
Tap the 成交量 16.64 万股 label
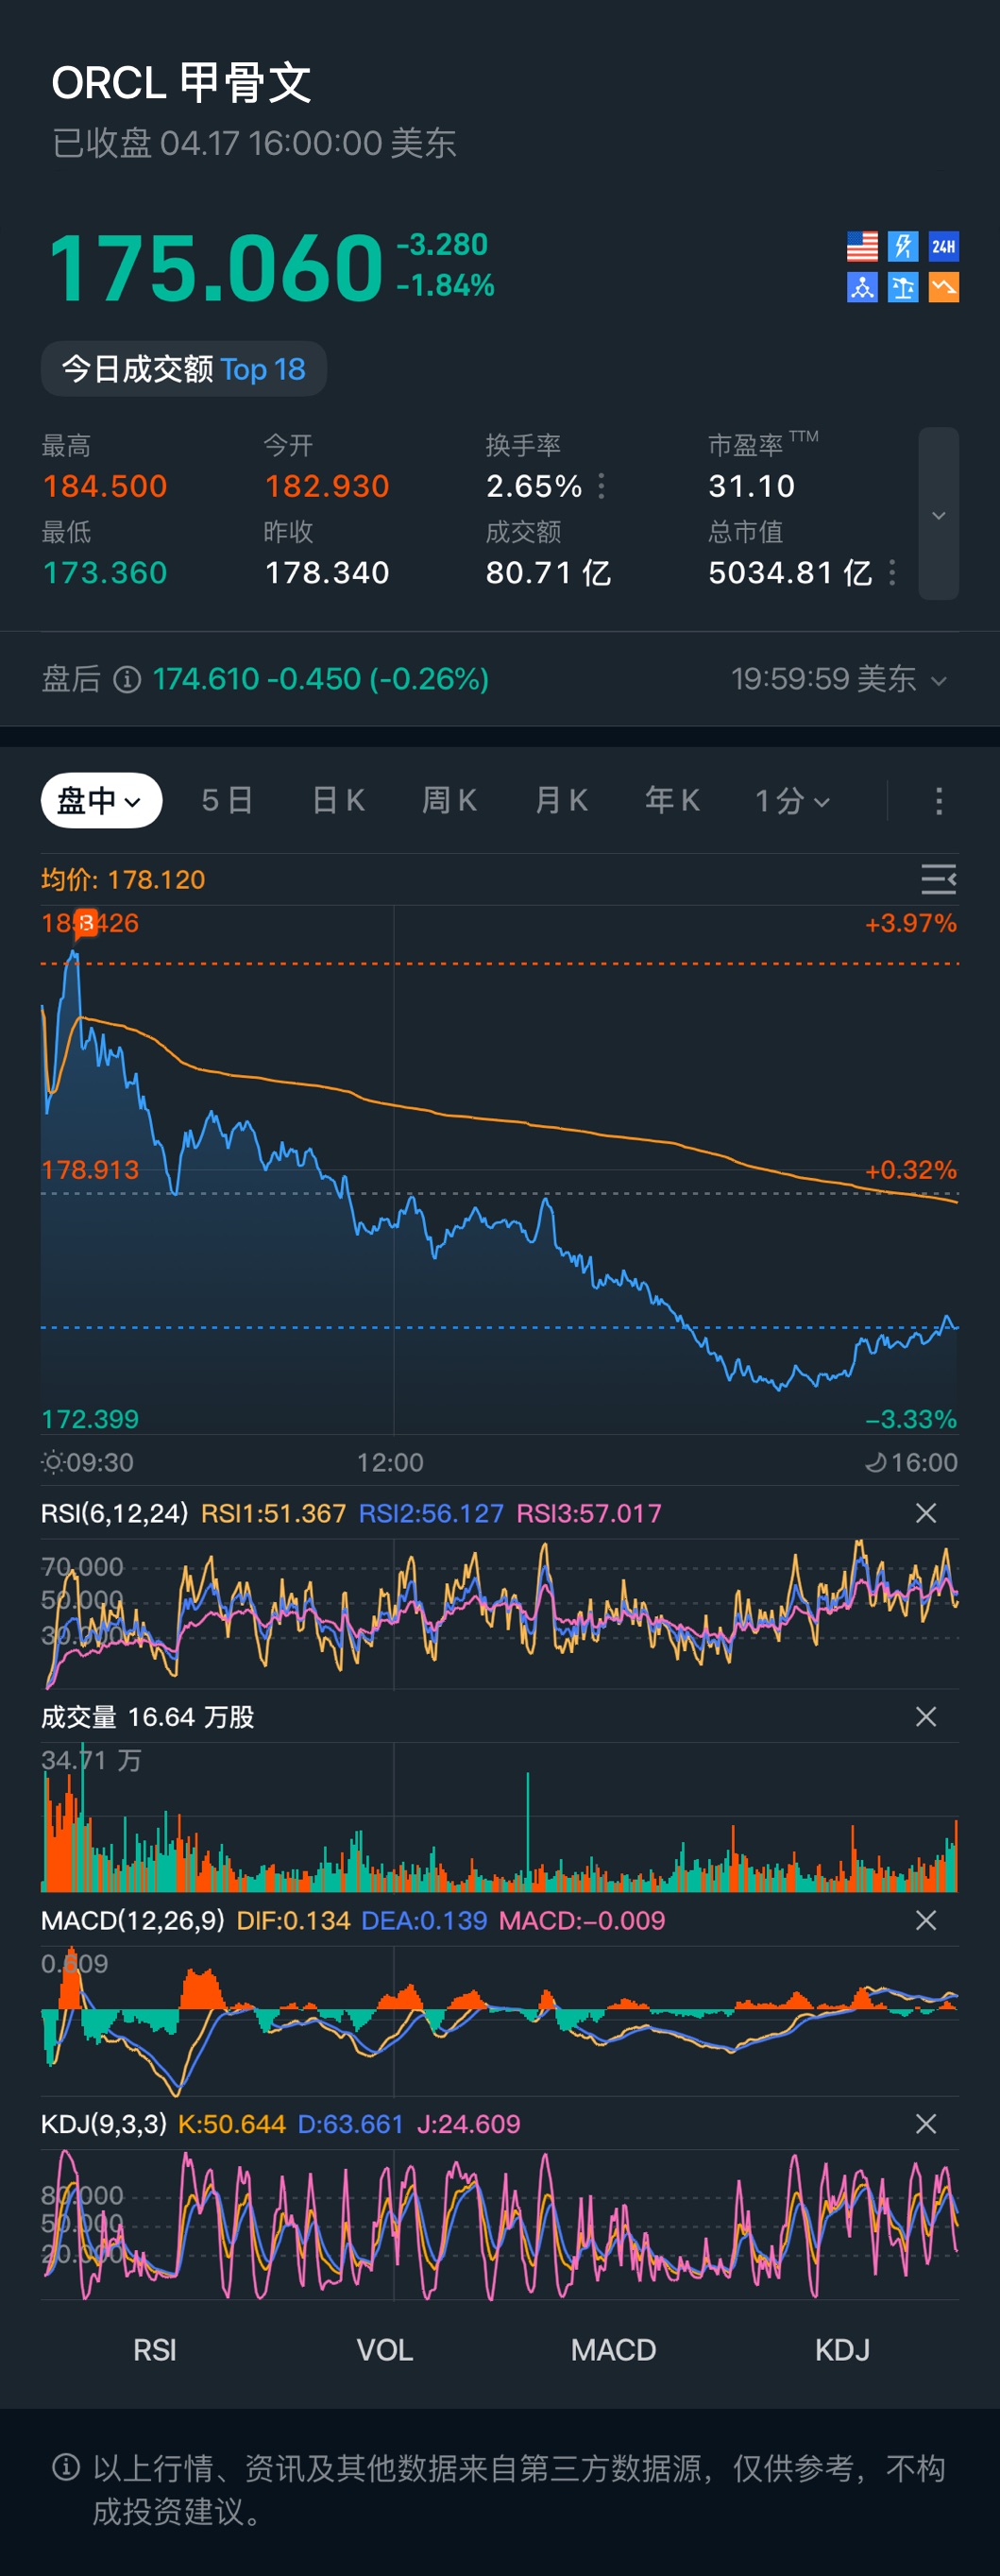[147, 1717]
